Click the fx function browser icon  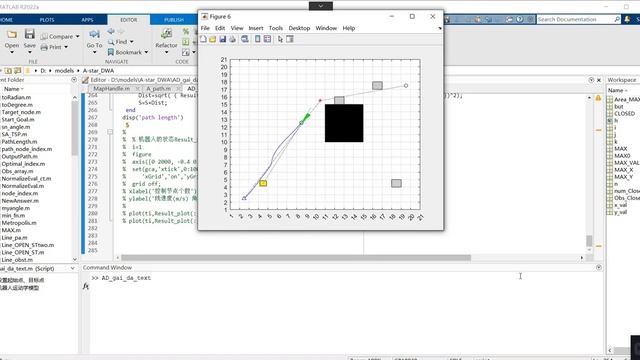click(x=86, y=286)
